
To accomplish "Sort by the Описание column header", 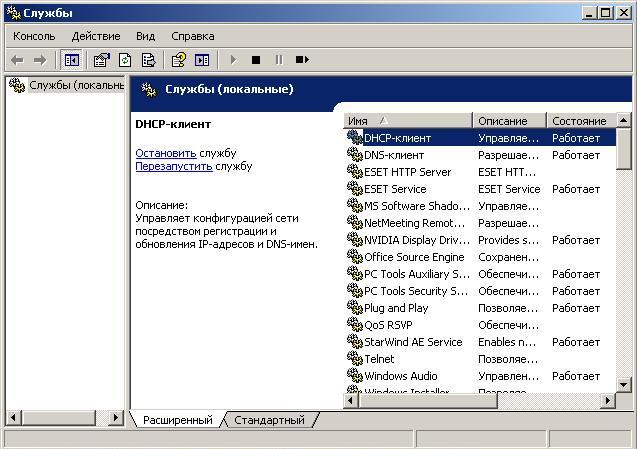I will (x=509, y=121).
